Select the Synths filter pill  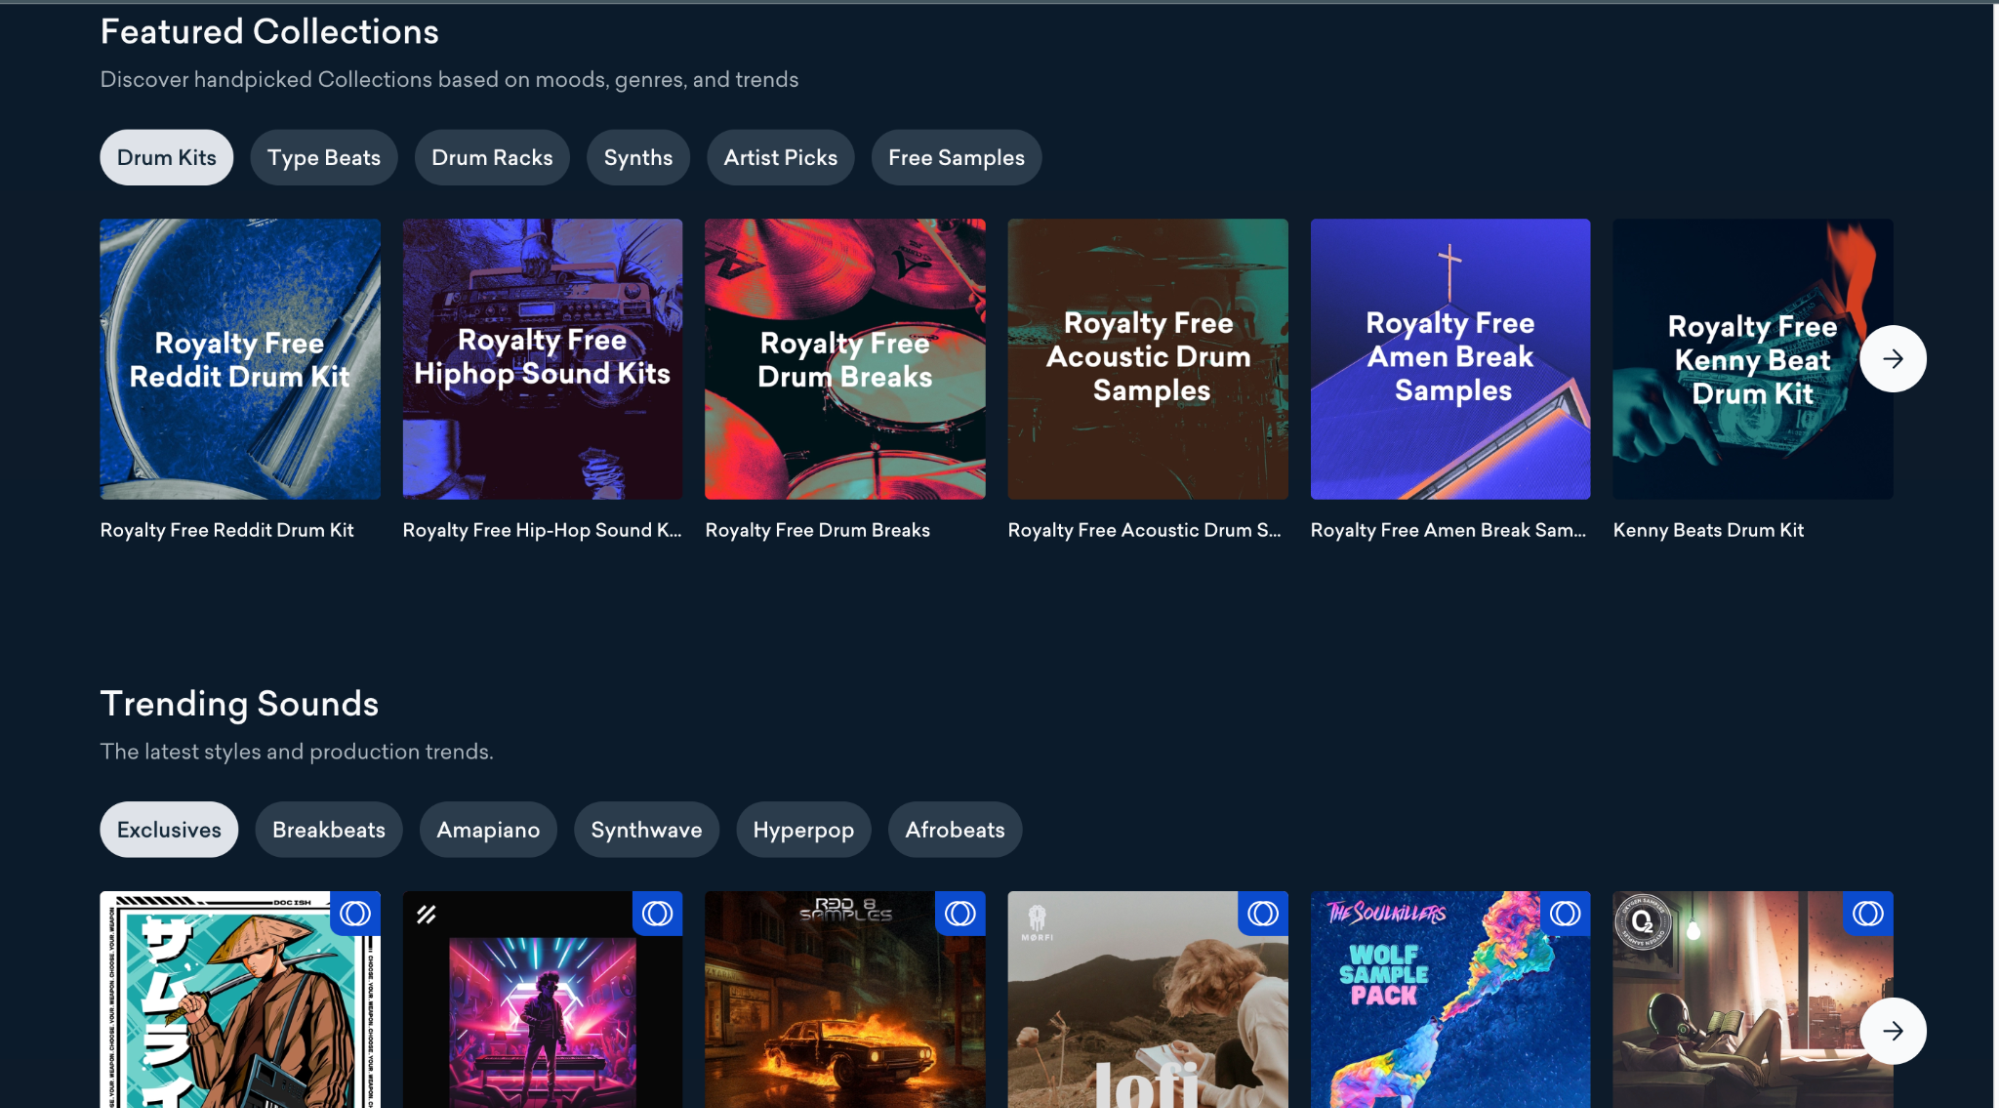pyautogui.click(x=637, y=157)
